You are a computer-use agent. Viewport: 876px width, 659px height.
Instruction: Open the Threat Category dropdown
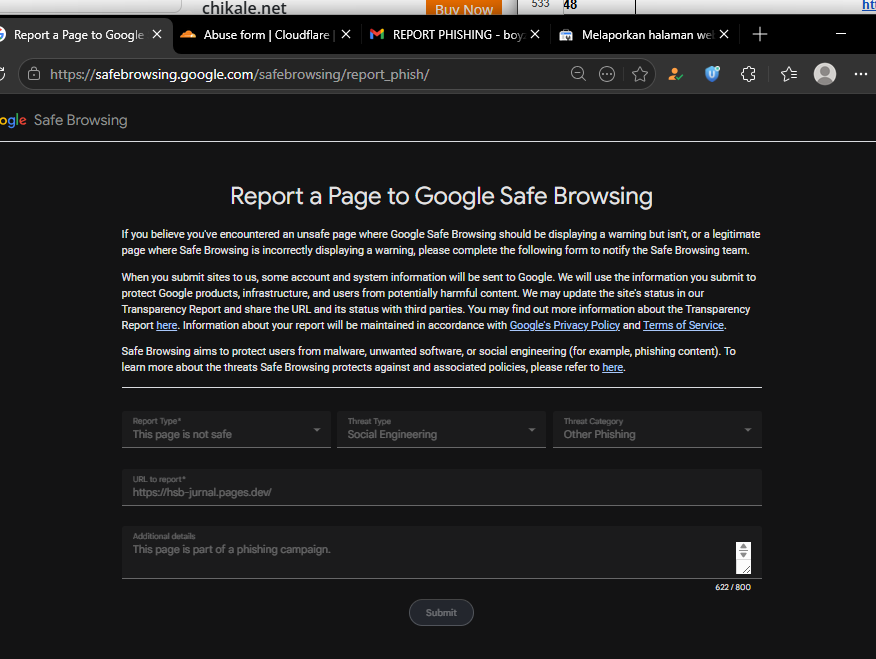click(x=657, y=429)
